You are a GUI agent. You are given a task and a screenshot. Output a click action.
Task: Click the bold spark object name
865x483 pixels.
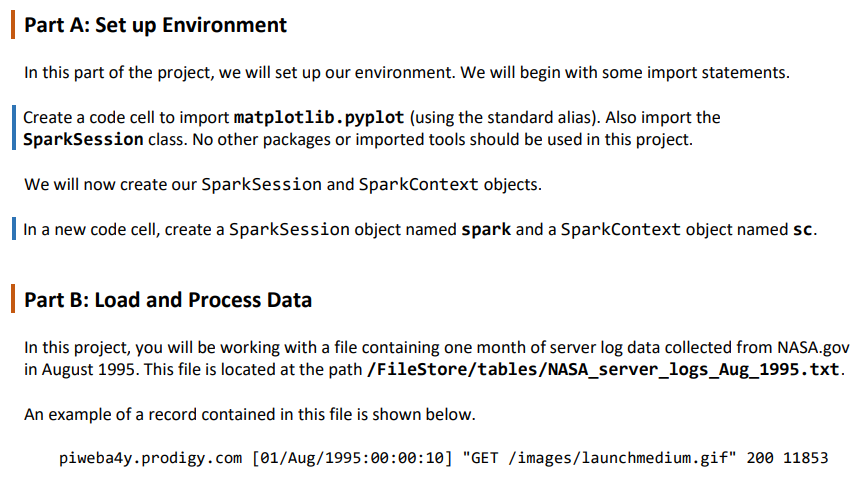pos(486,229)
